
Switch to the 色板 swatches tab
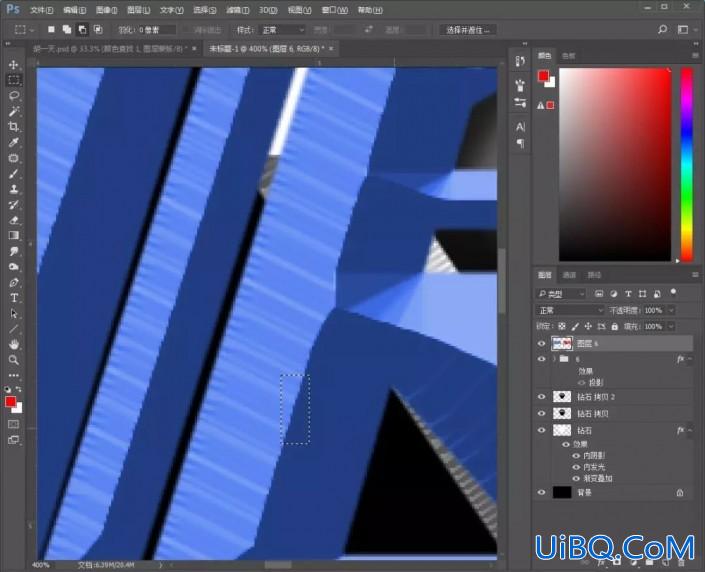[568, 56]
